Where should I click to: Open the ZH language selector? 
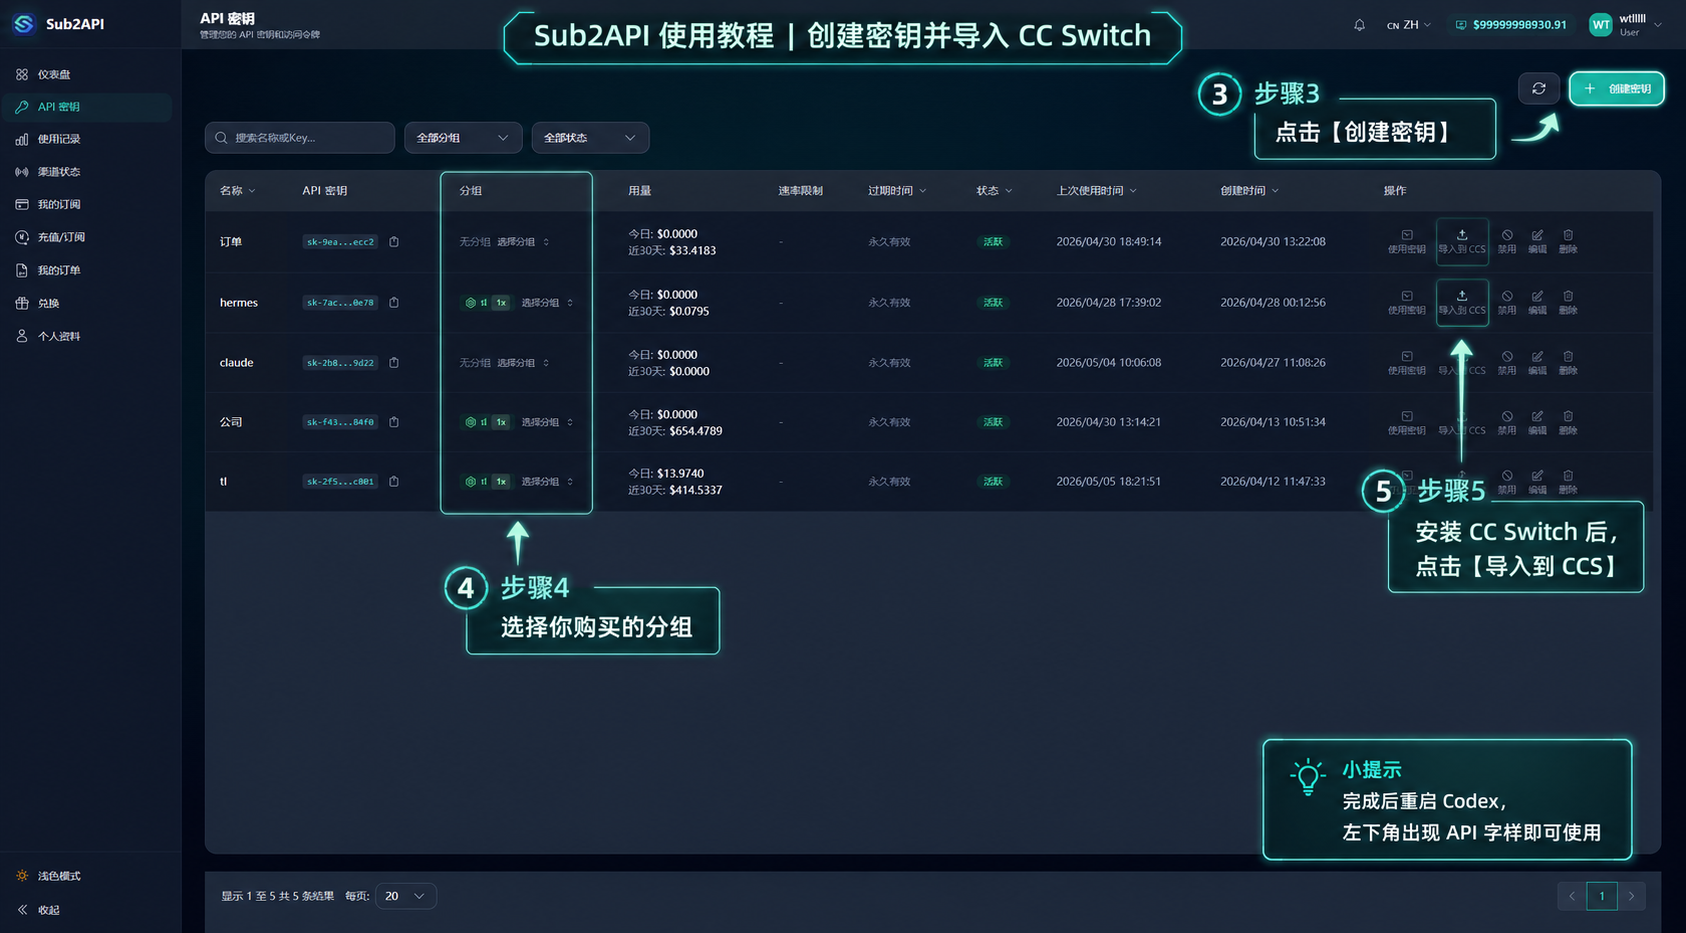point(1409,25)
